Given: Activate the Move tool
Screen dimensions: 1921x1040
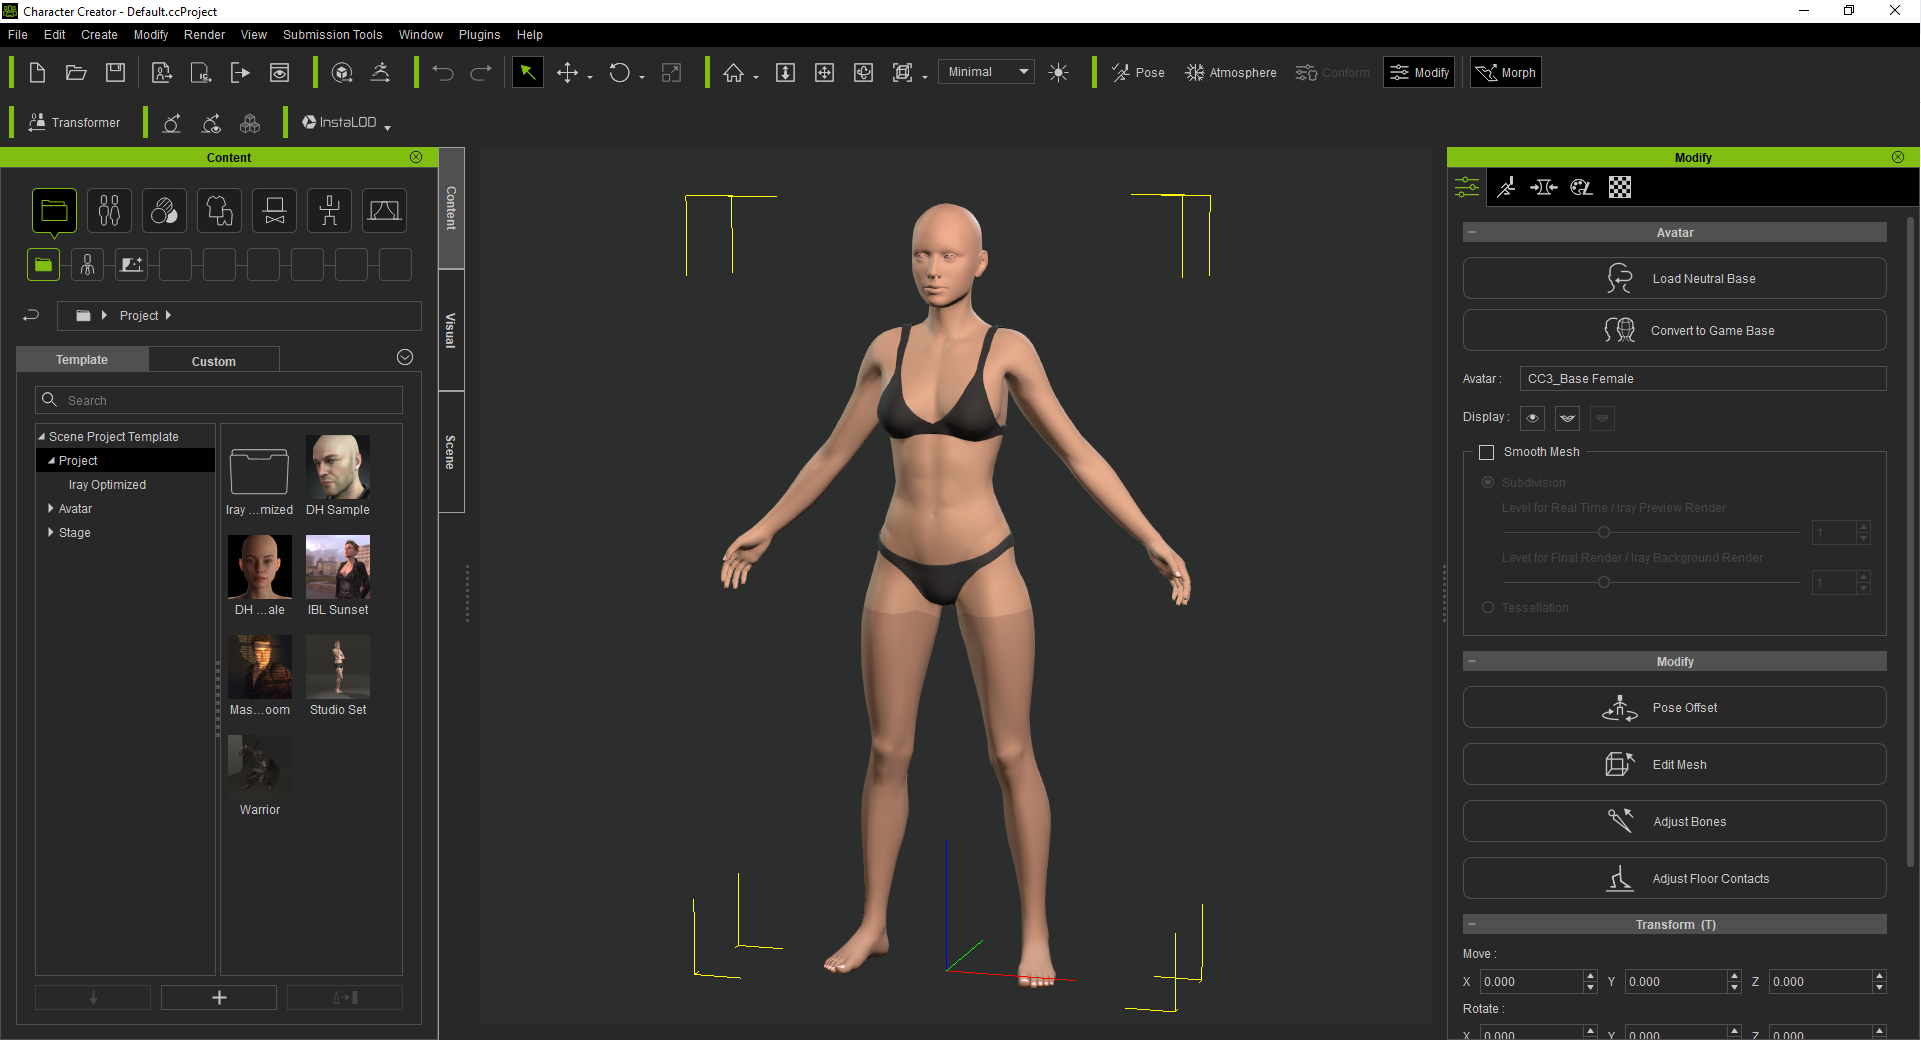Looking at the screenshot, I should pos(567,72).
